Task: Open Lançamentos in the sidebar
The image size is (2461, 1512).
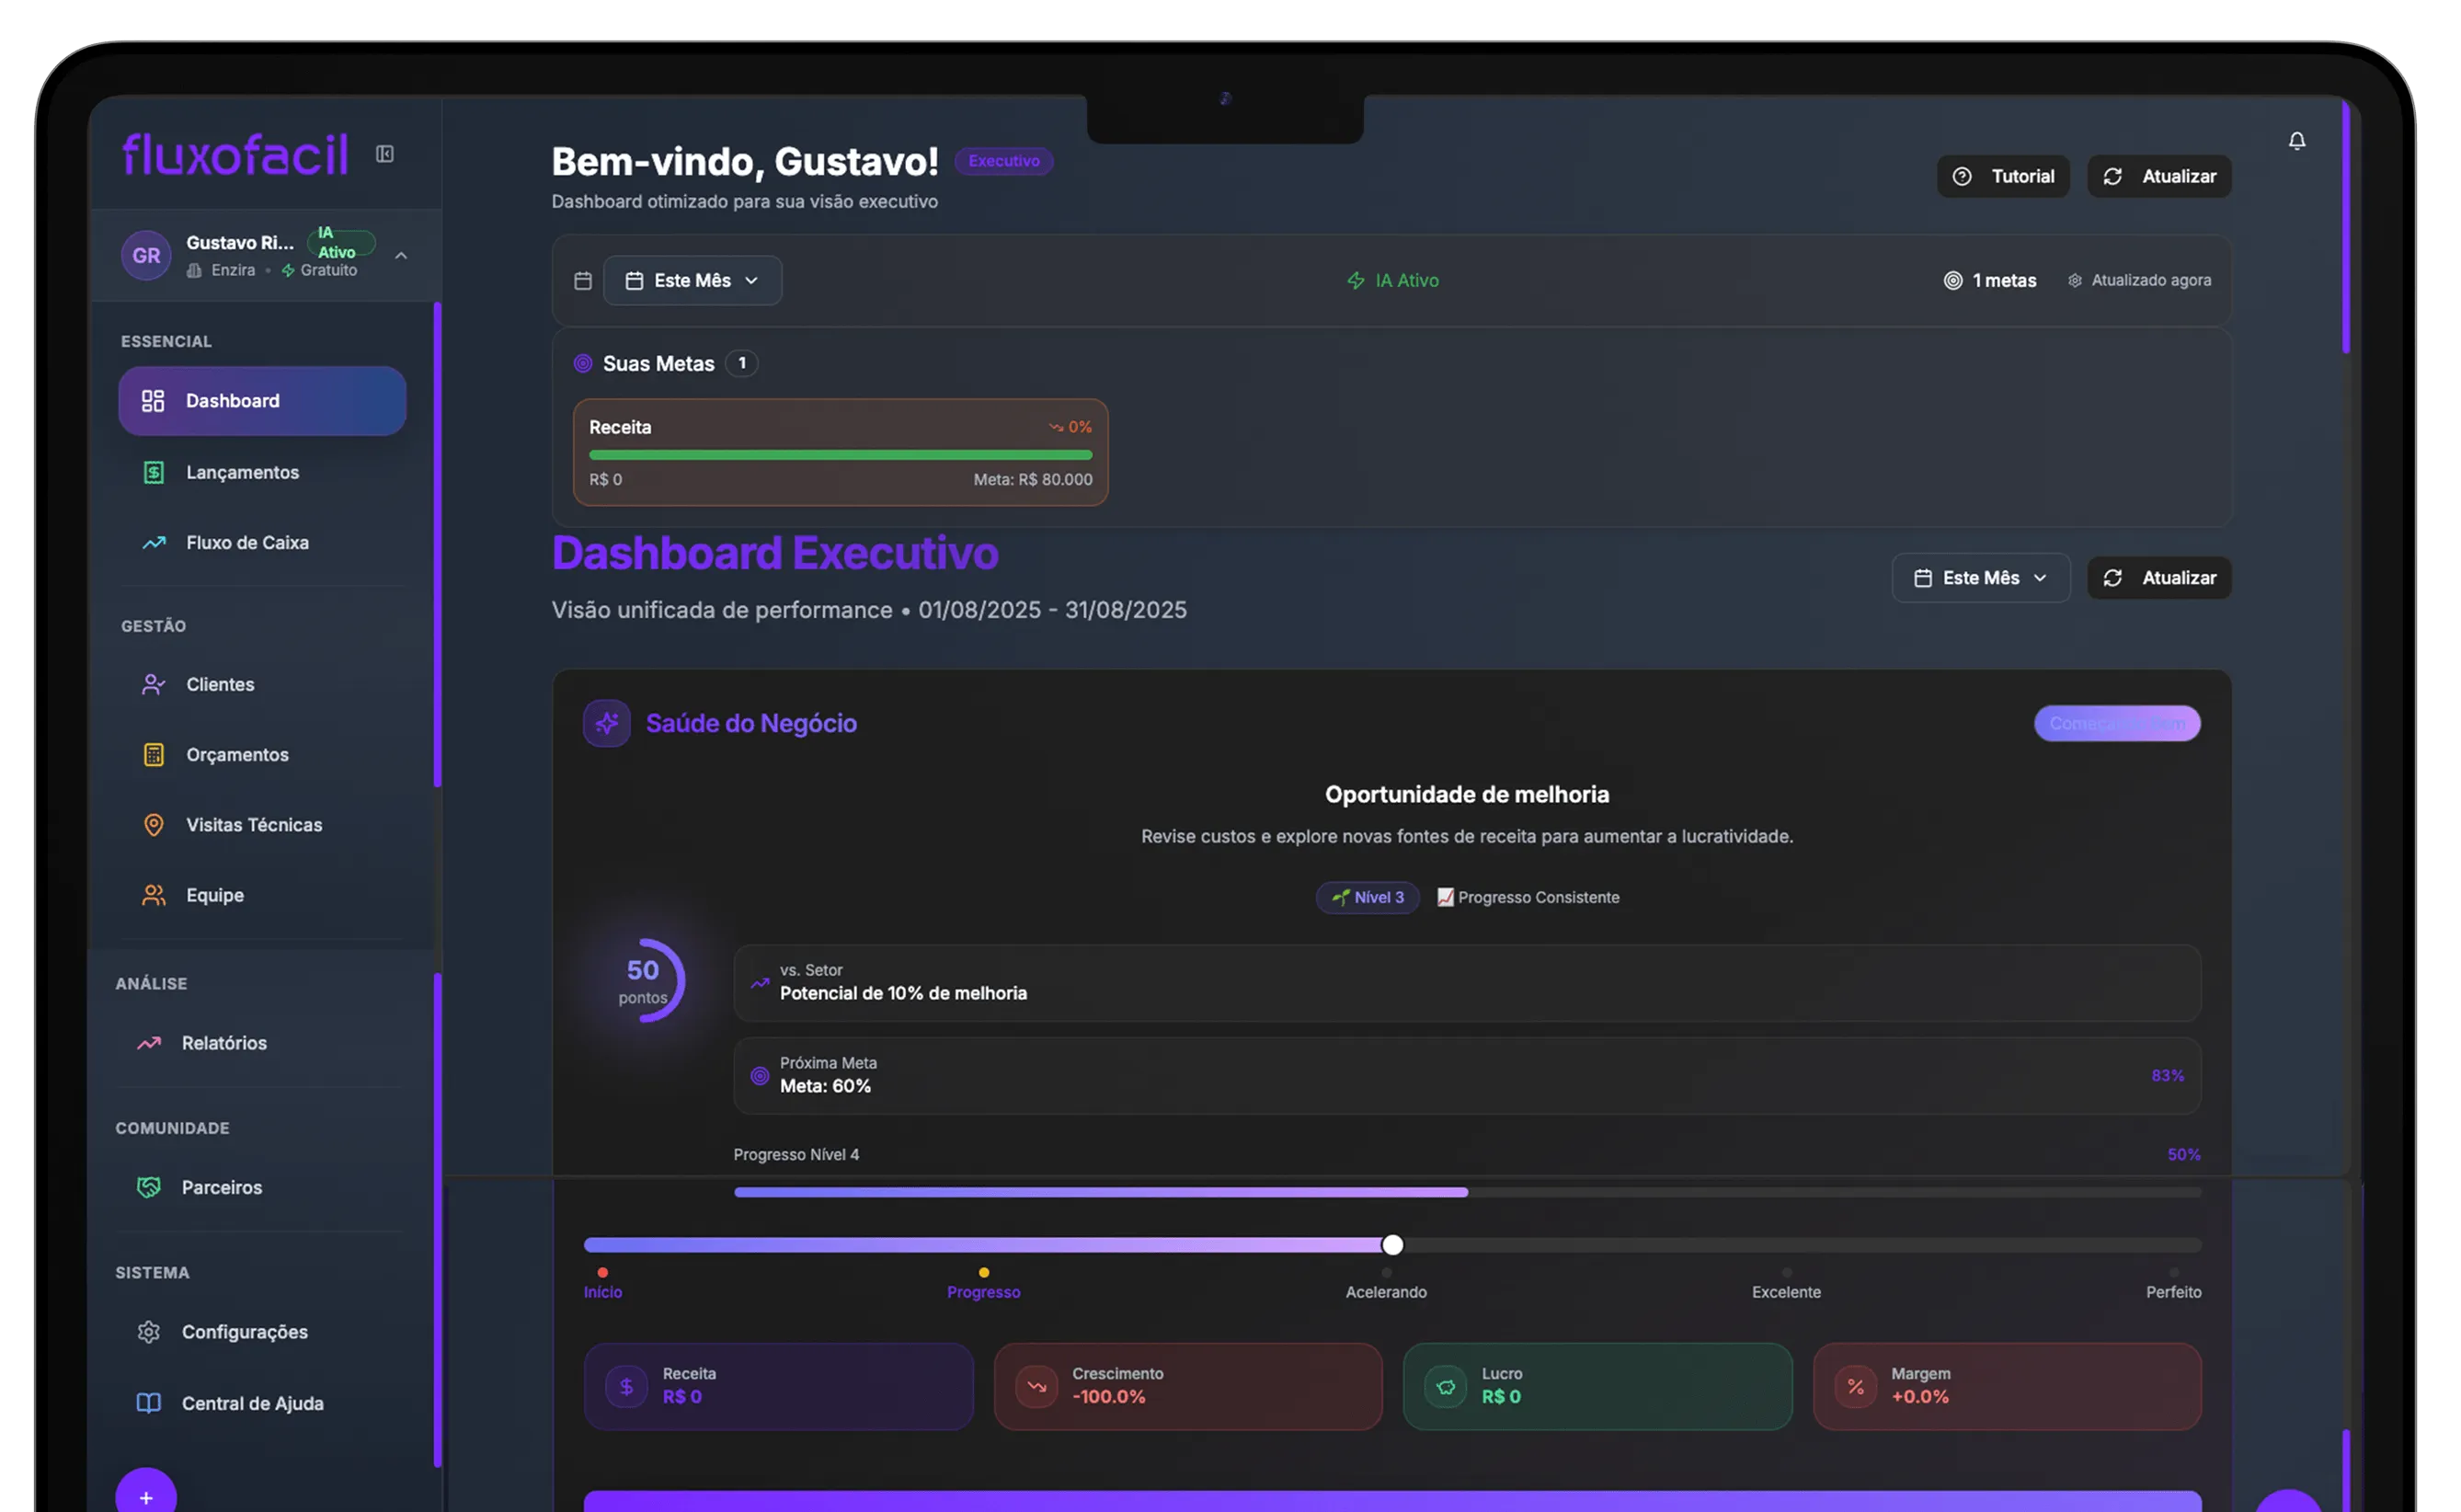Action: 242,472
